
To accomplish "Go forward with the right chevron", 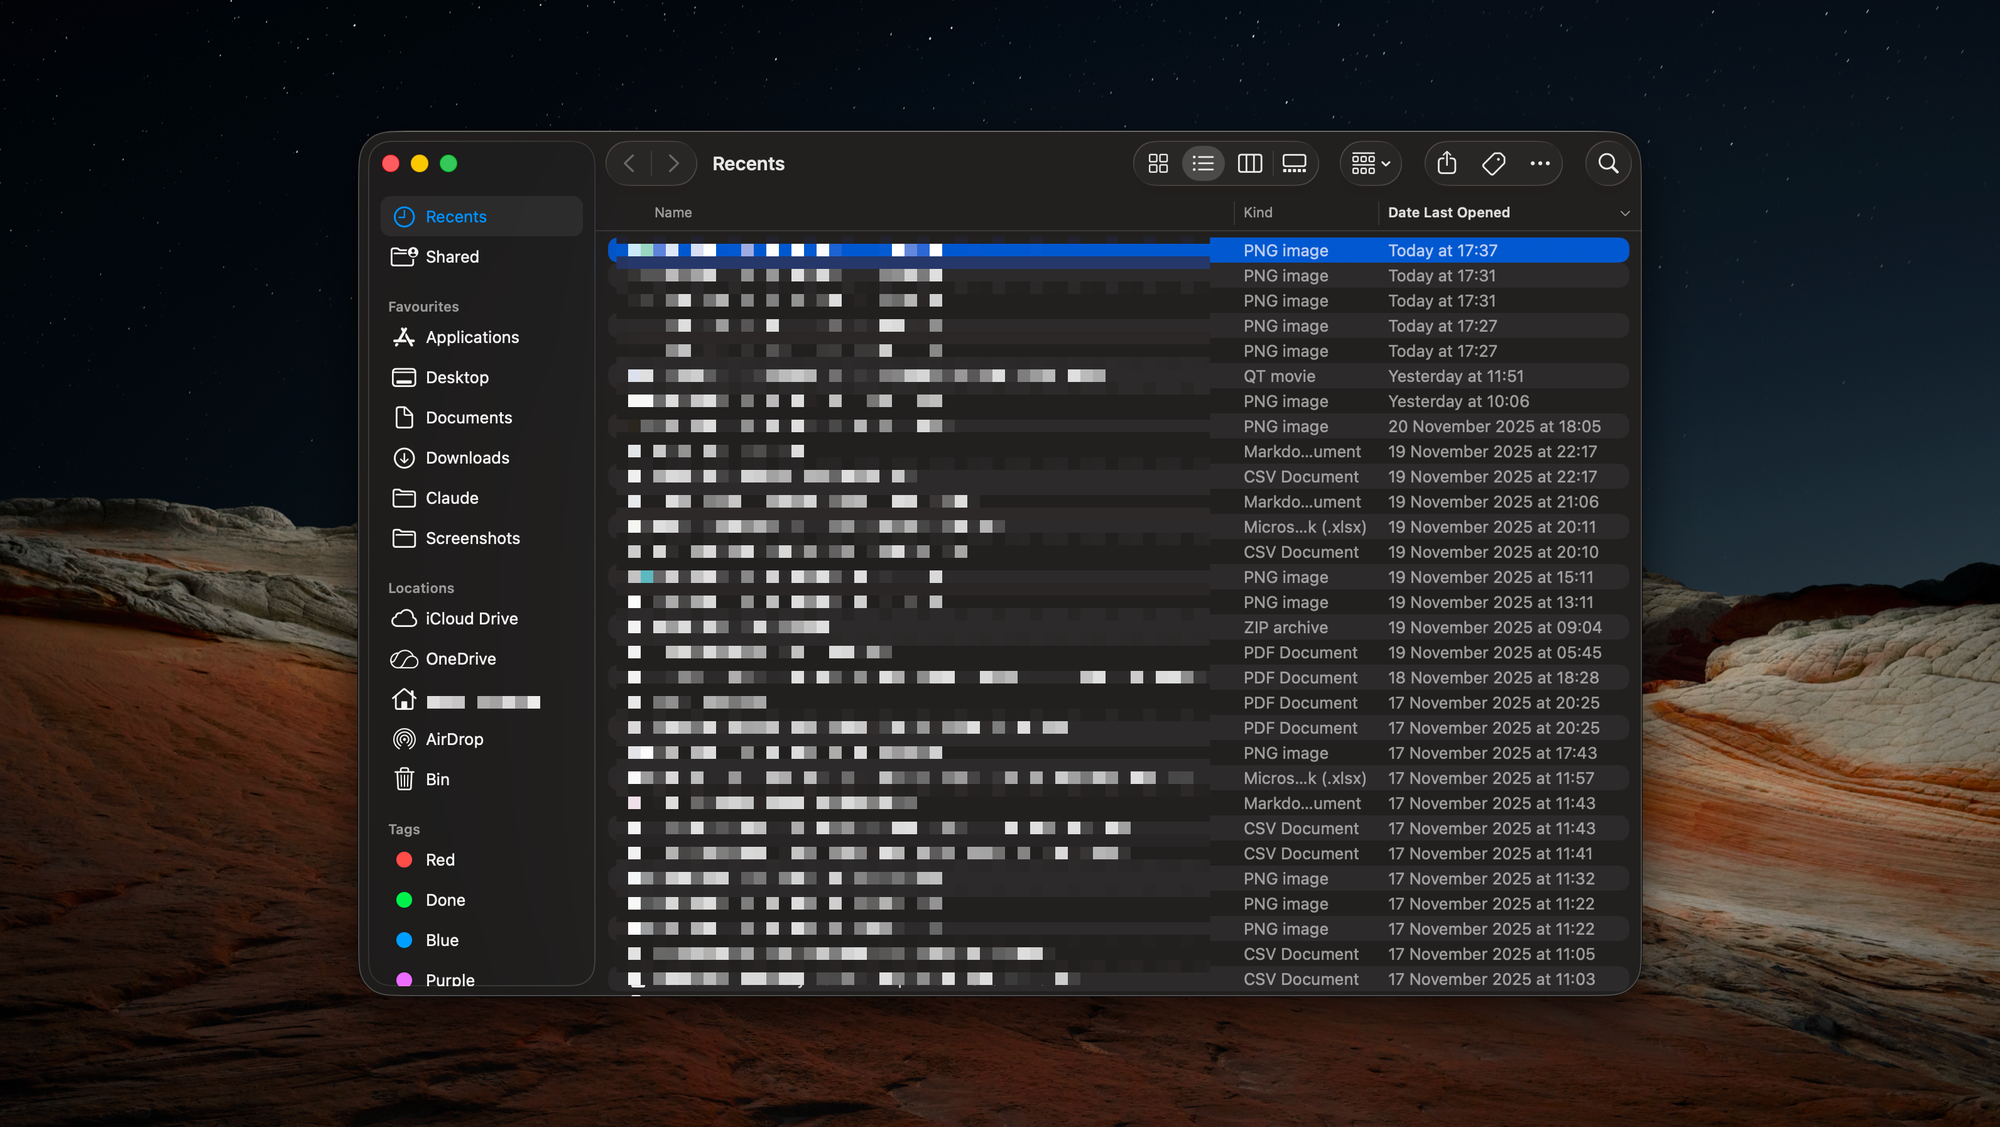I will click(x=674, y=163).
